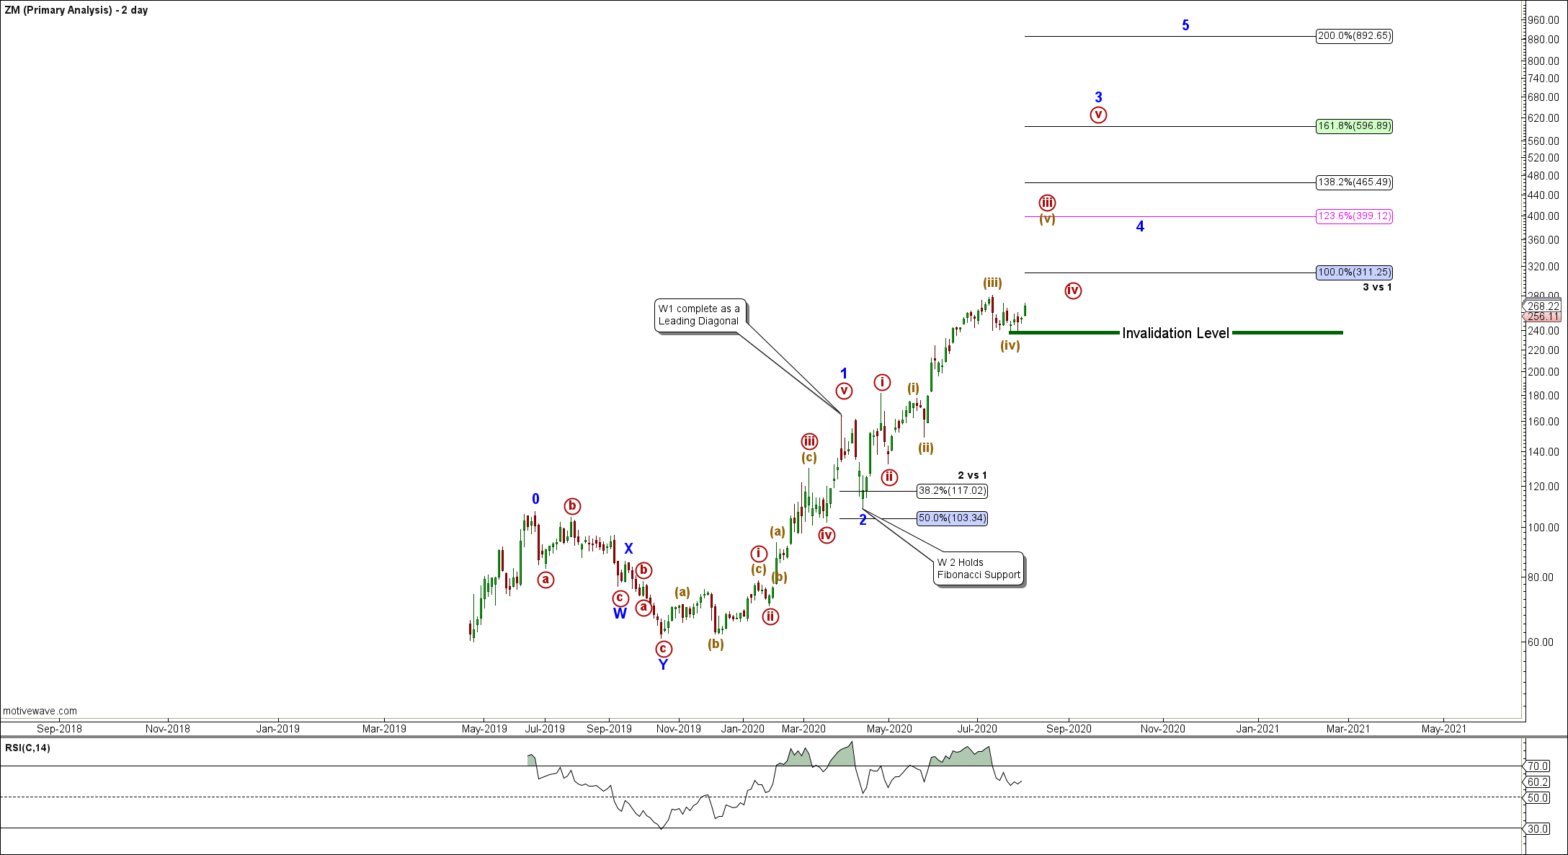Click the brown (iii) label near July 2020
The image size is (1568, 855).
[992, 283]
